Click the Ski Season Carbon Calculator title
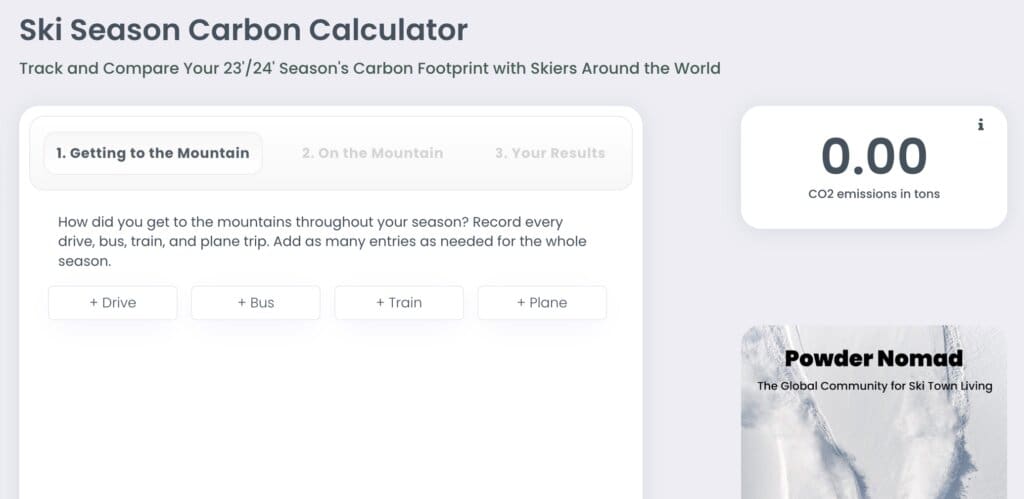1024x499 pixels. [243, 29]
